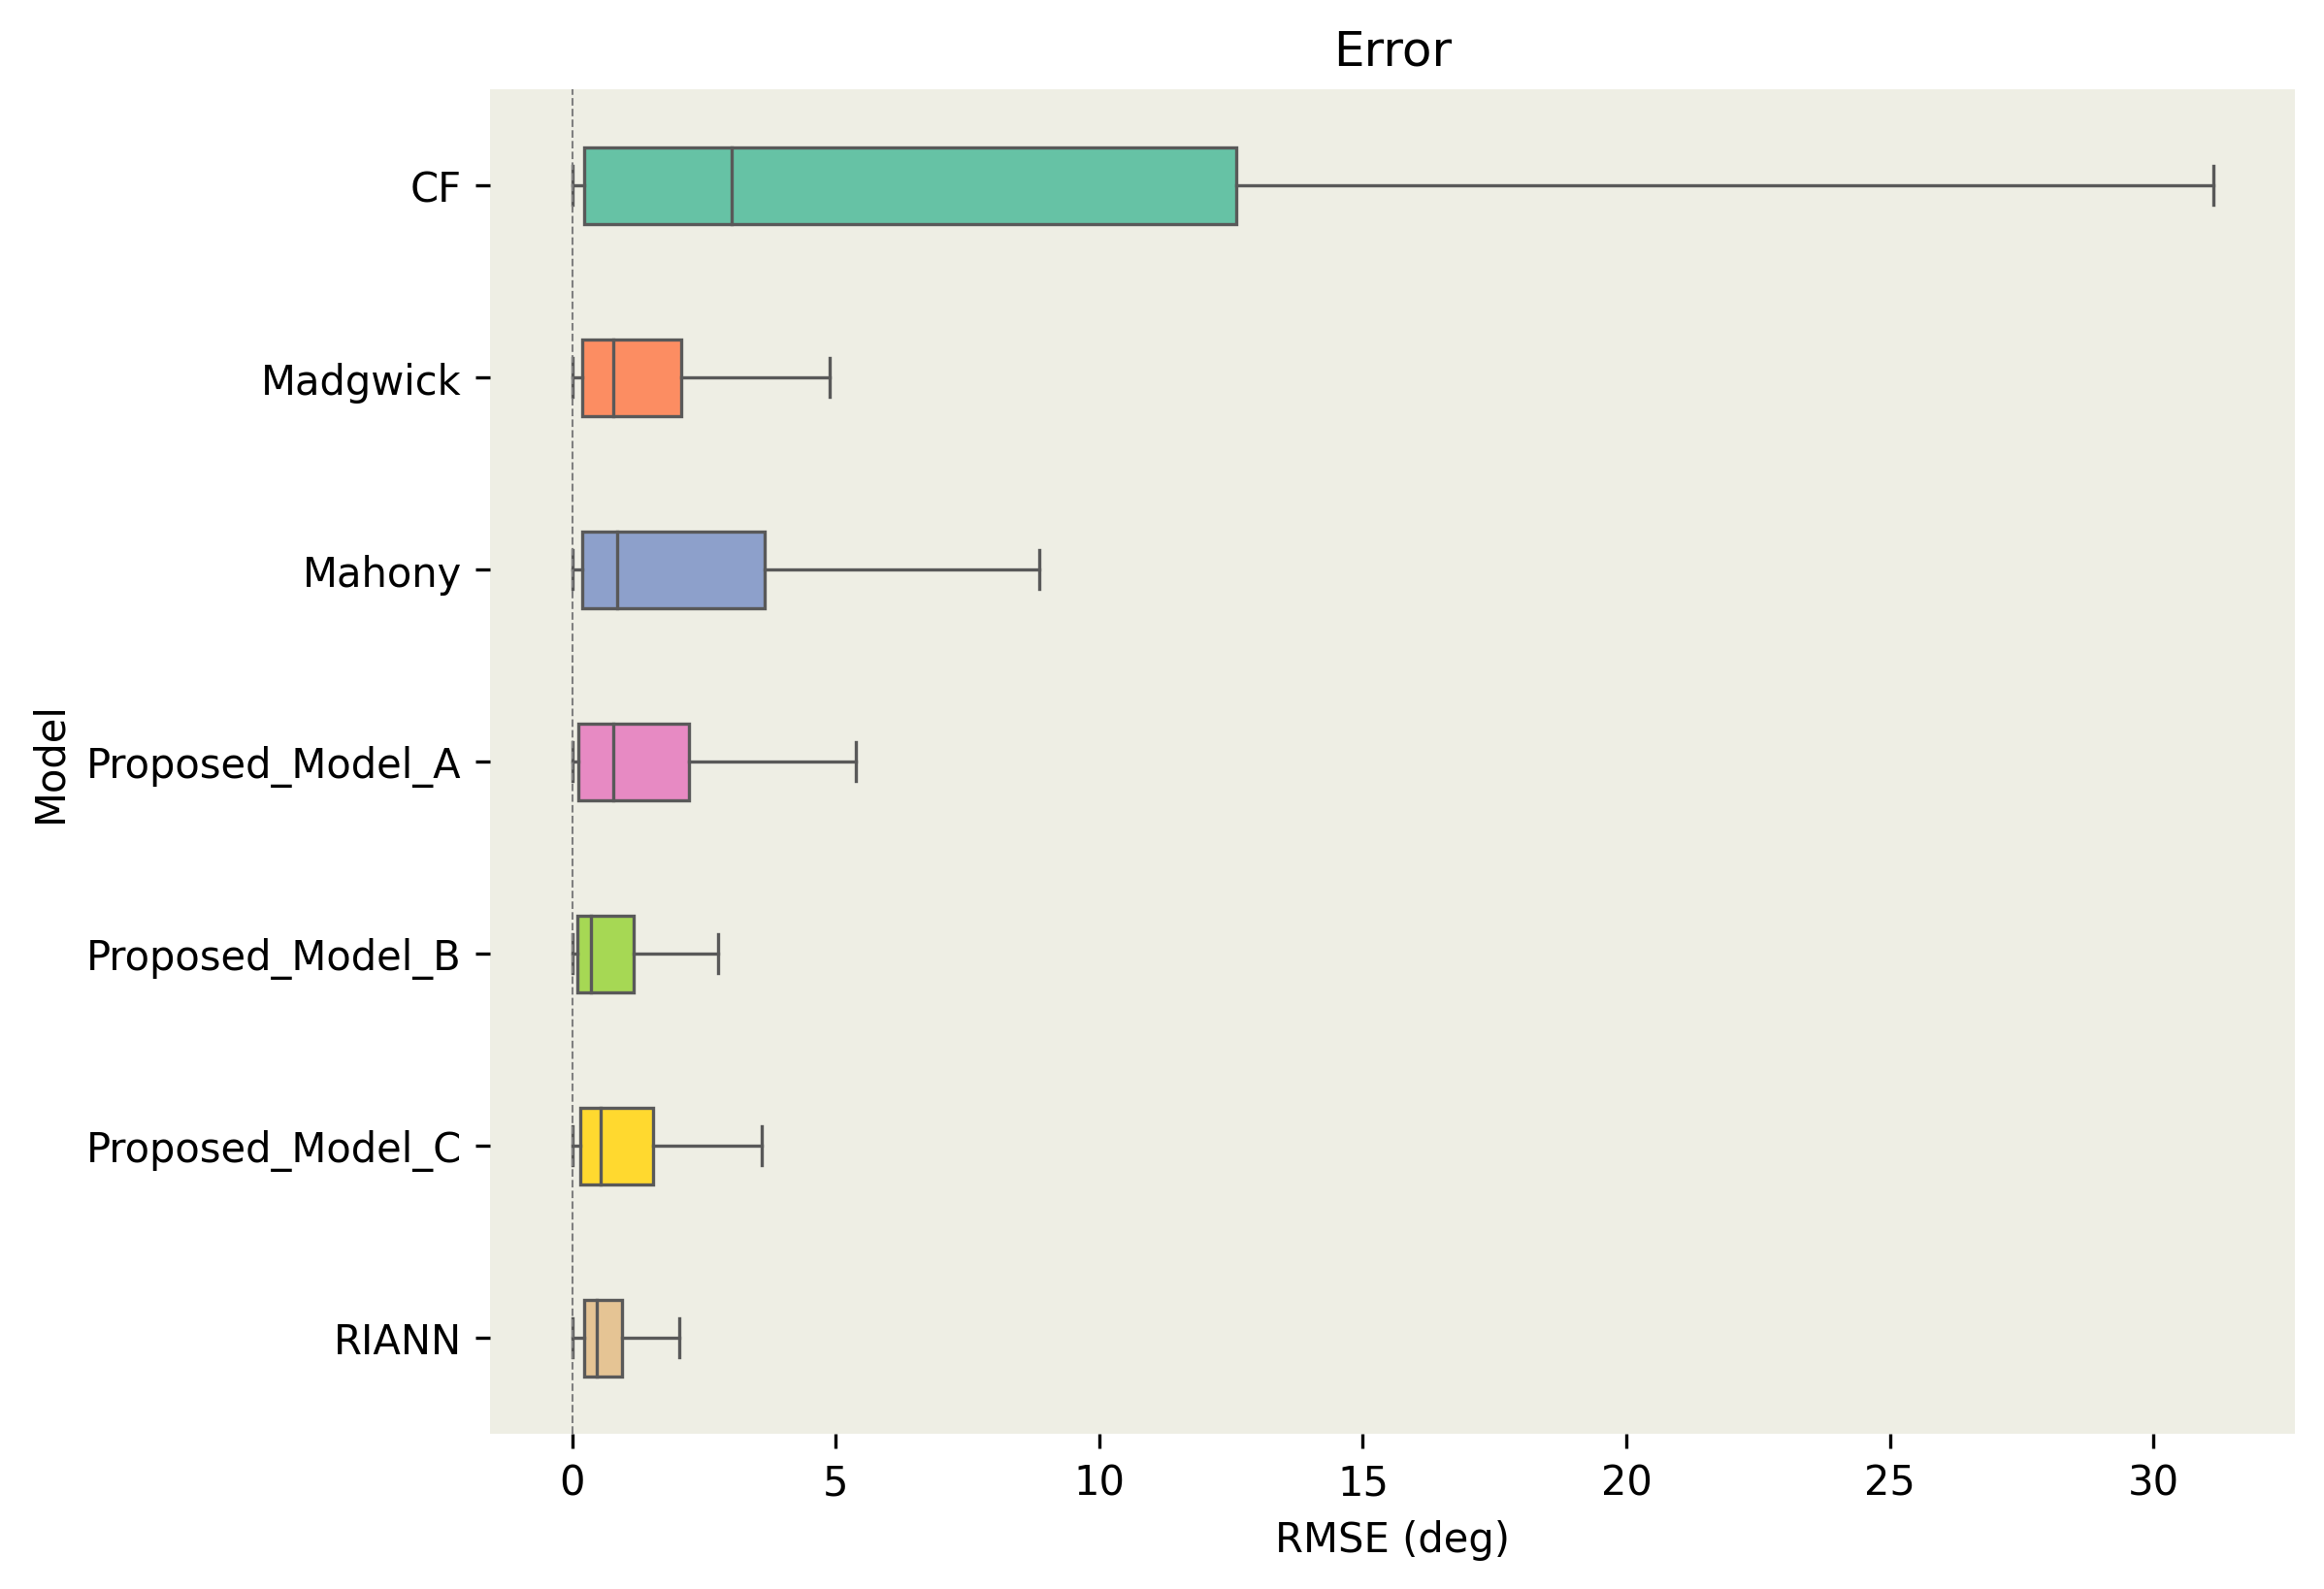
Task: Click the "RIANN" y-axis label
Action: click(x=396, y=1340)
